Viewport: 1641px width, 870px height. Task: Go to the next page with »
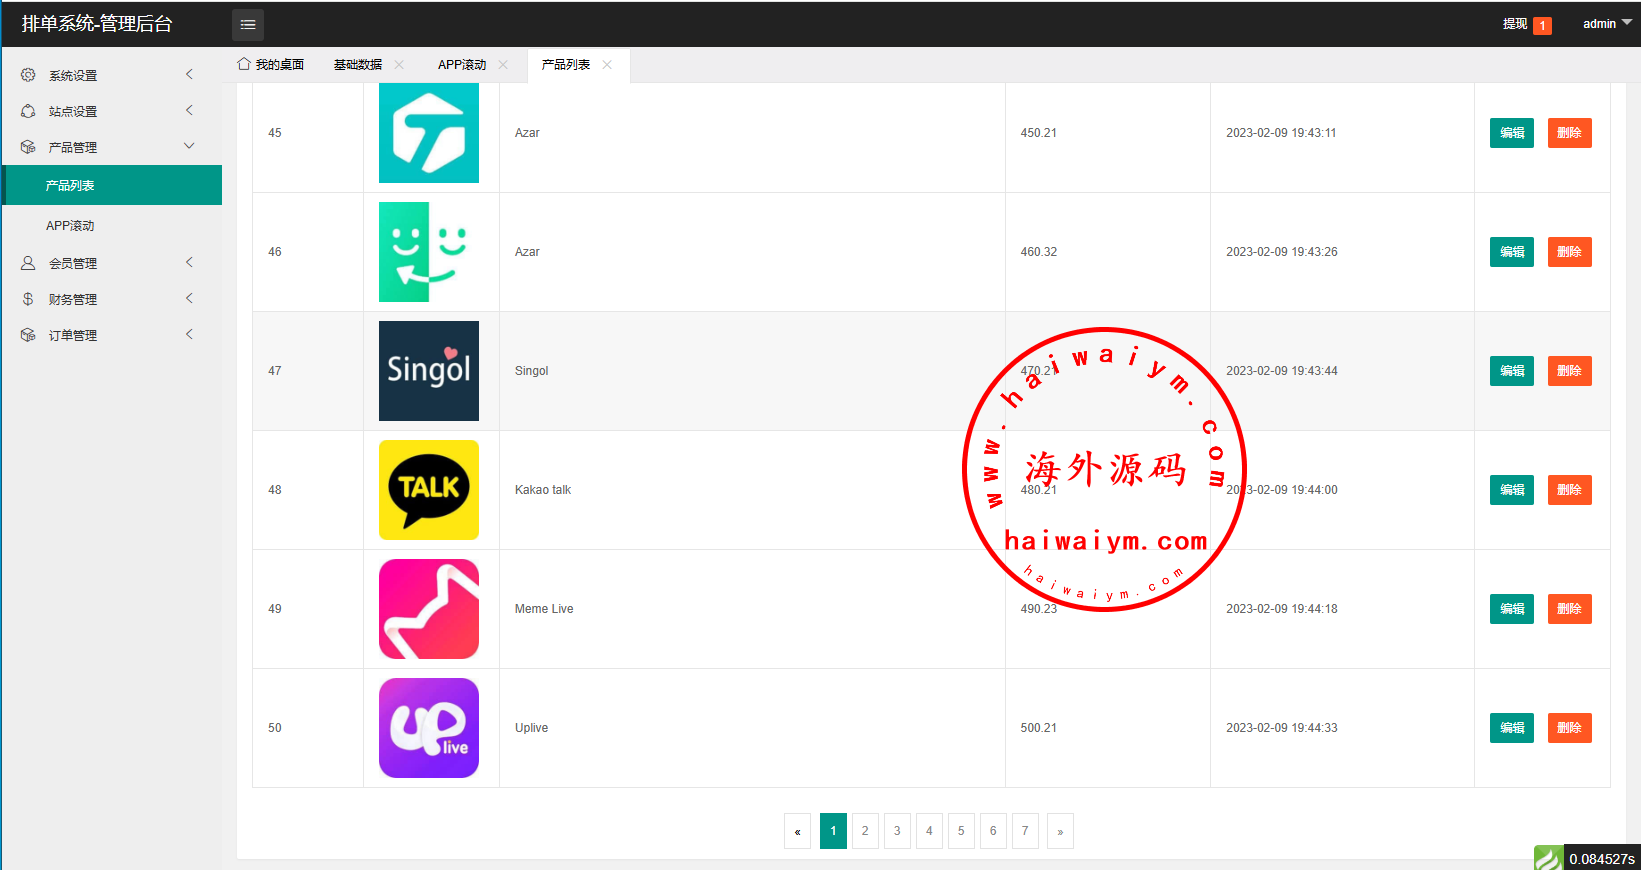click(x=1060, y=831)
